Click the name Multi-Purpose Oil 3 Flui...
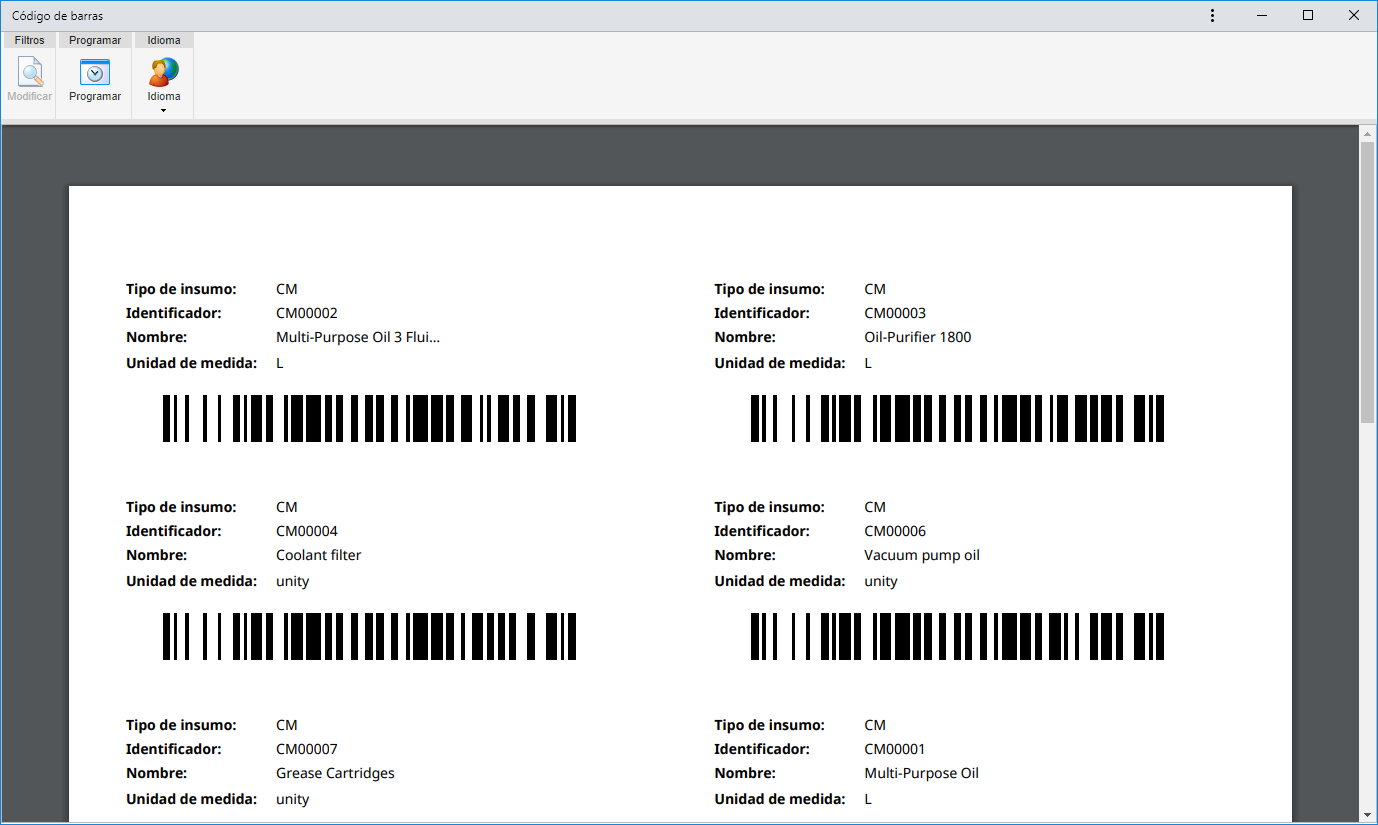The height and width of the screenshot is (825, 1378). point(358,337)
